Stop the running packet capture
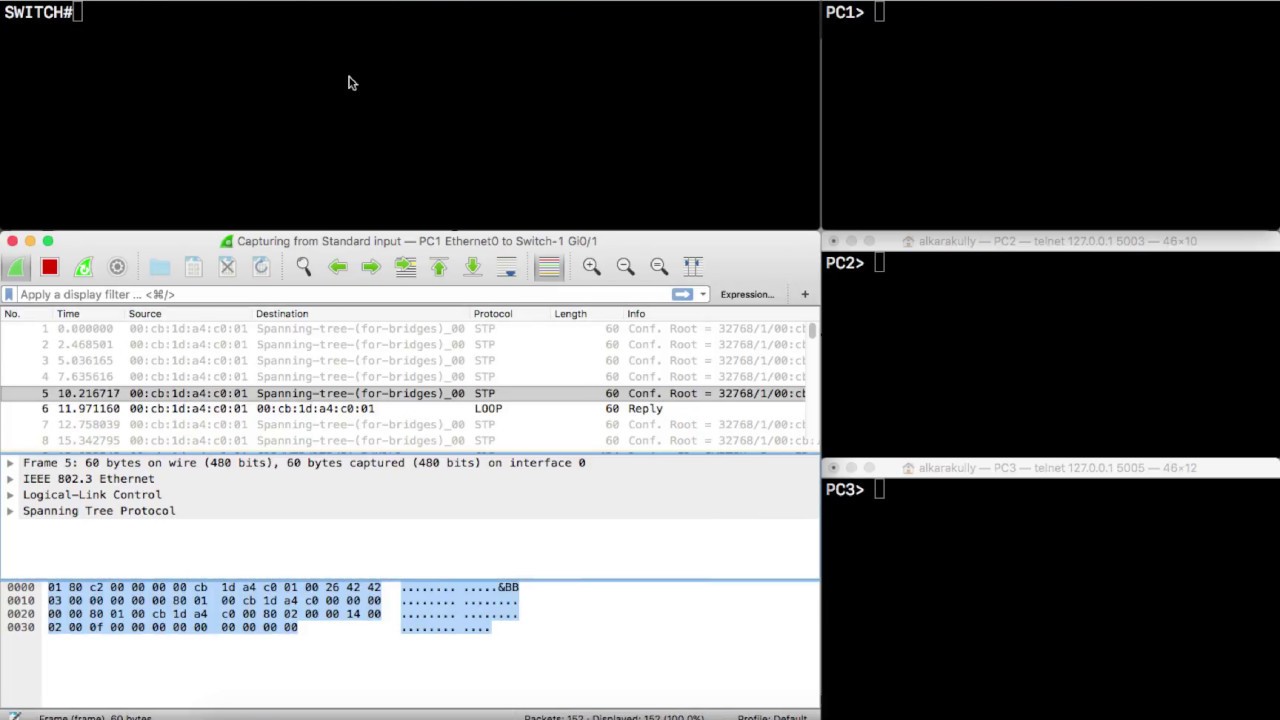1280x720 pixels. pos(49,267)
